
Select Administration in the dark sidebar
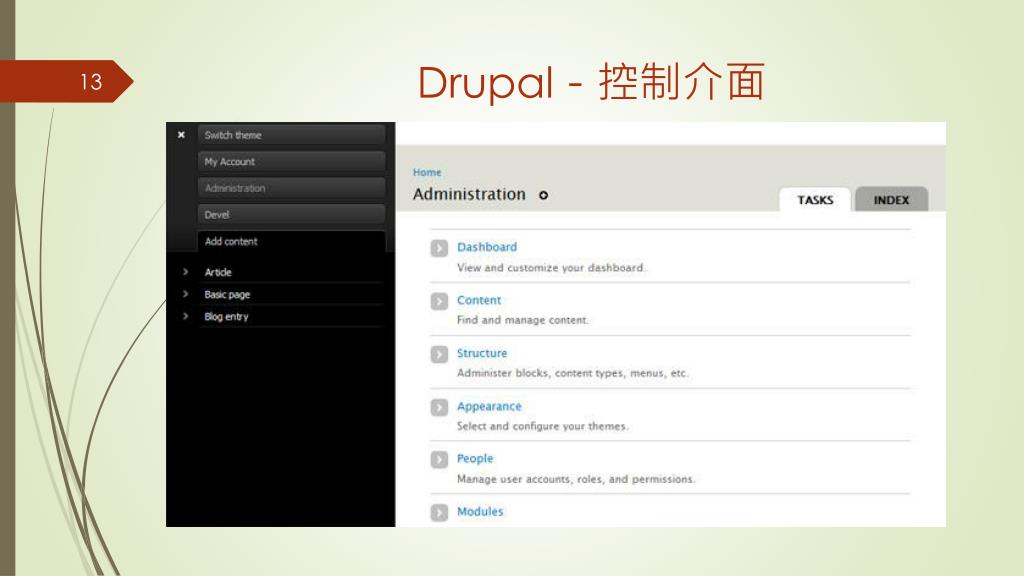tap(291, 188)
